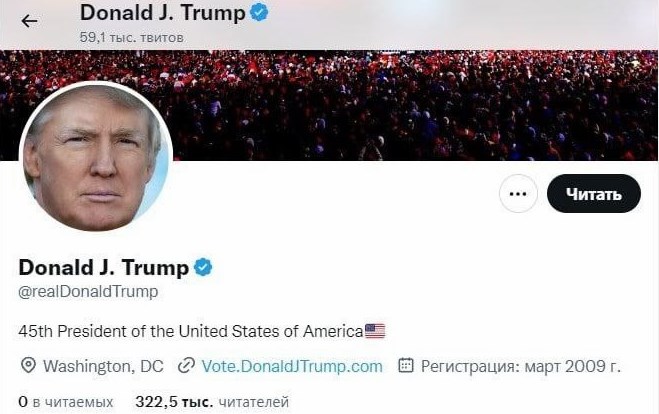This screenshot has height=414, width=659.
Task: Click the Читать follow button
Action: click(593, 194)
